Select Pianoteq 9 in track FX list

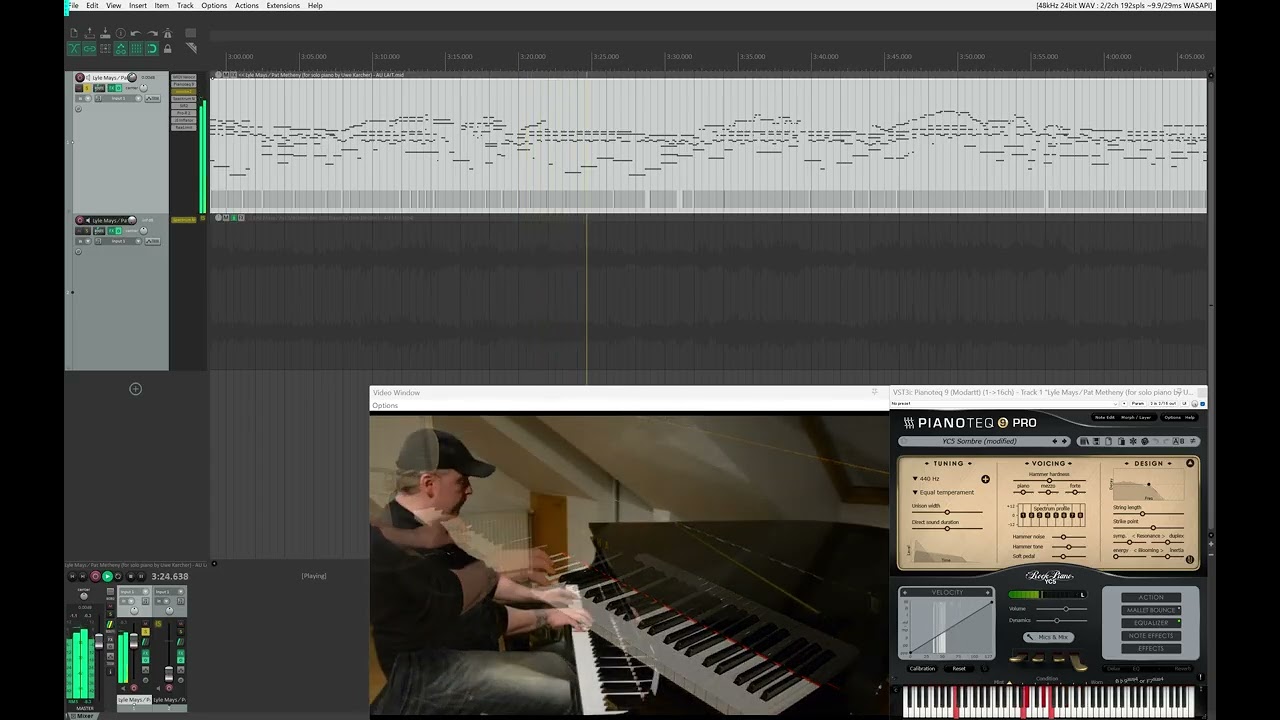pos(184,84)
